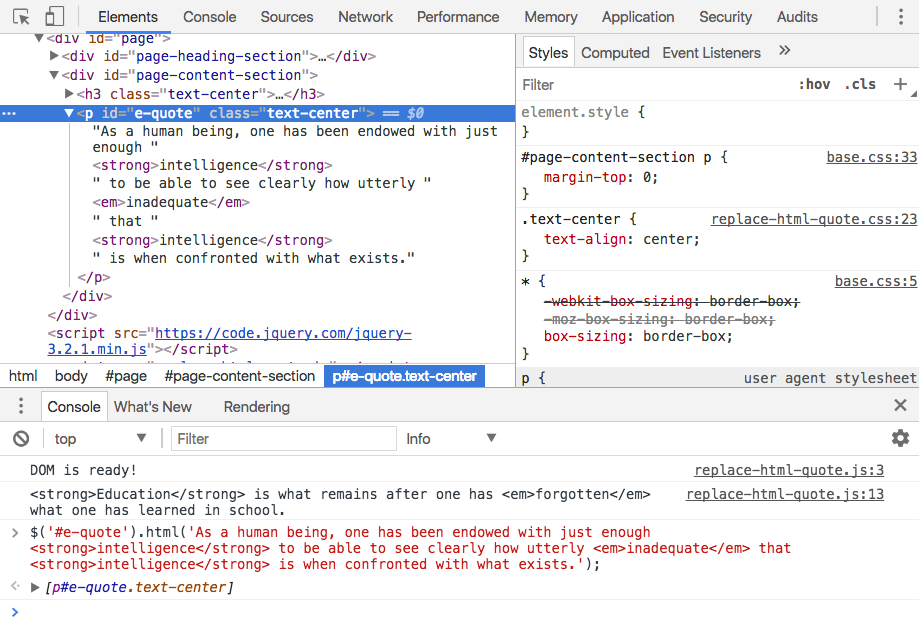Collapse the div id page node
Image resolution: width=919 pixels, height=620 pixels.
pyautogui.click(x=39, y=38)
